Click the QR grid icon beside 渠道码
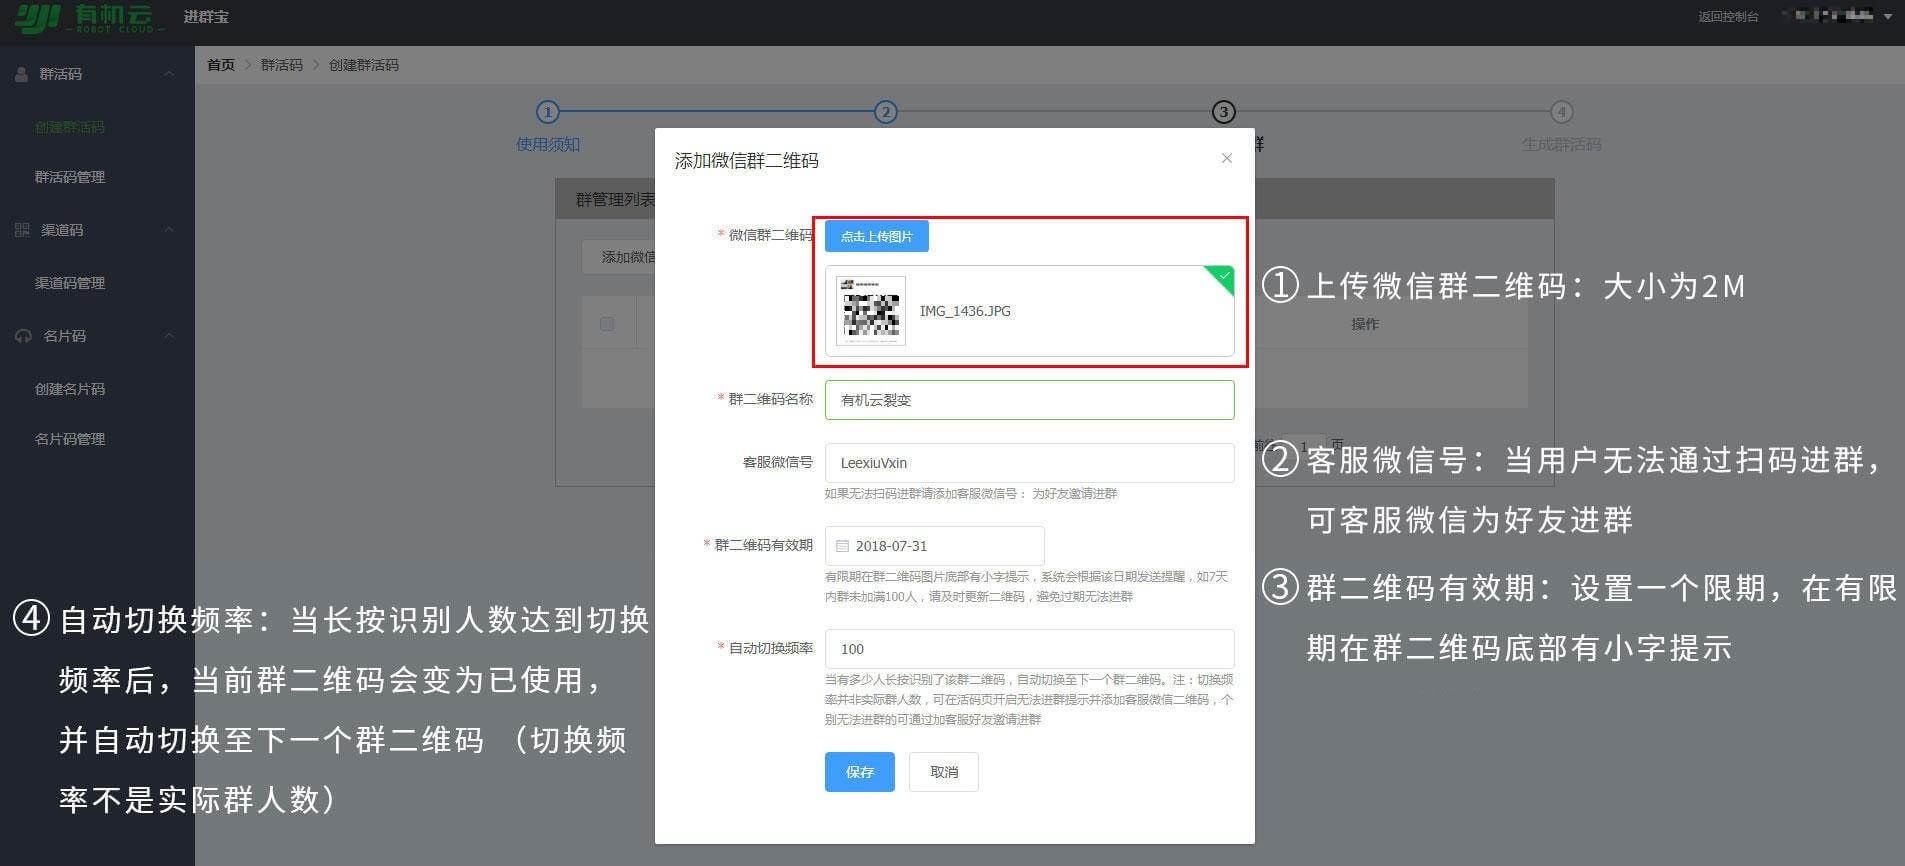This screenshot has height=866, width=1905. tap(22, 230)
